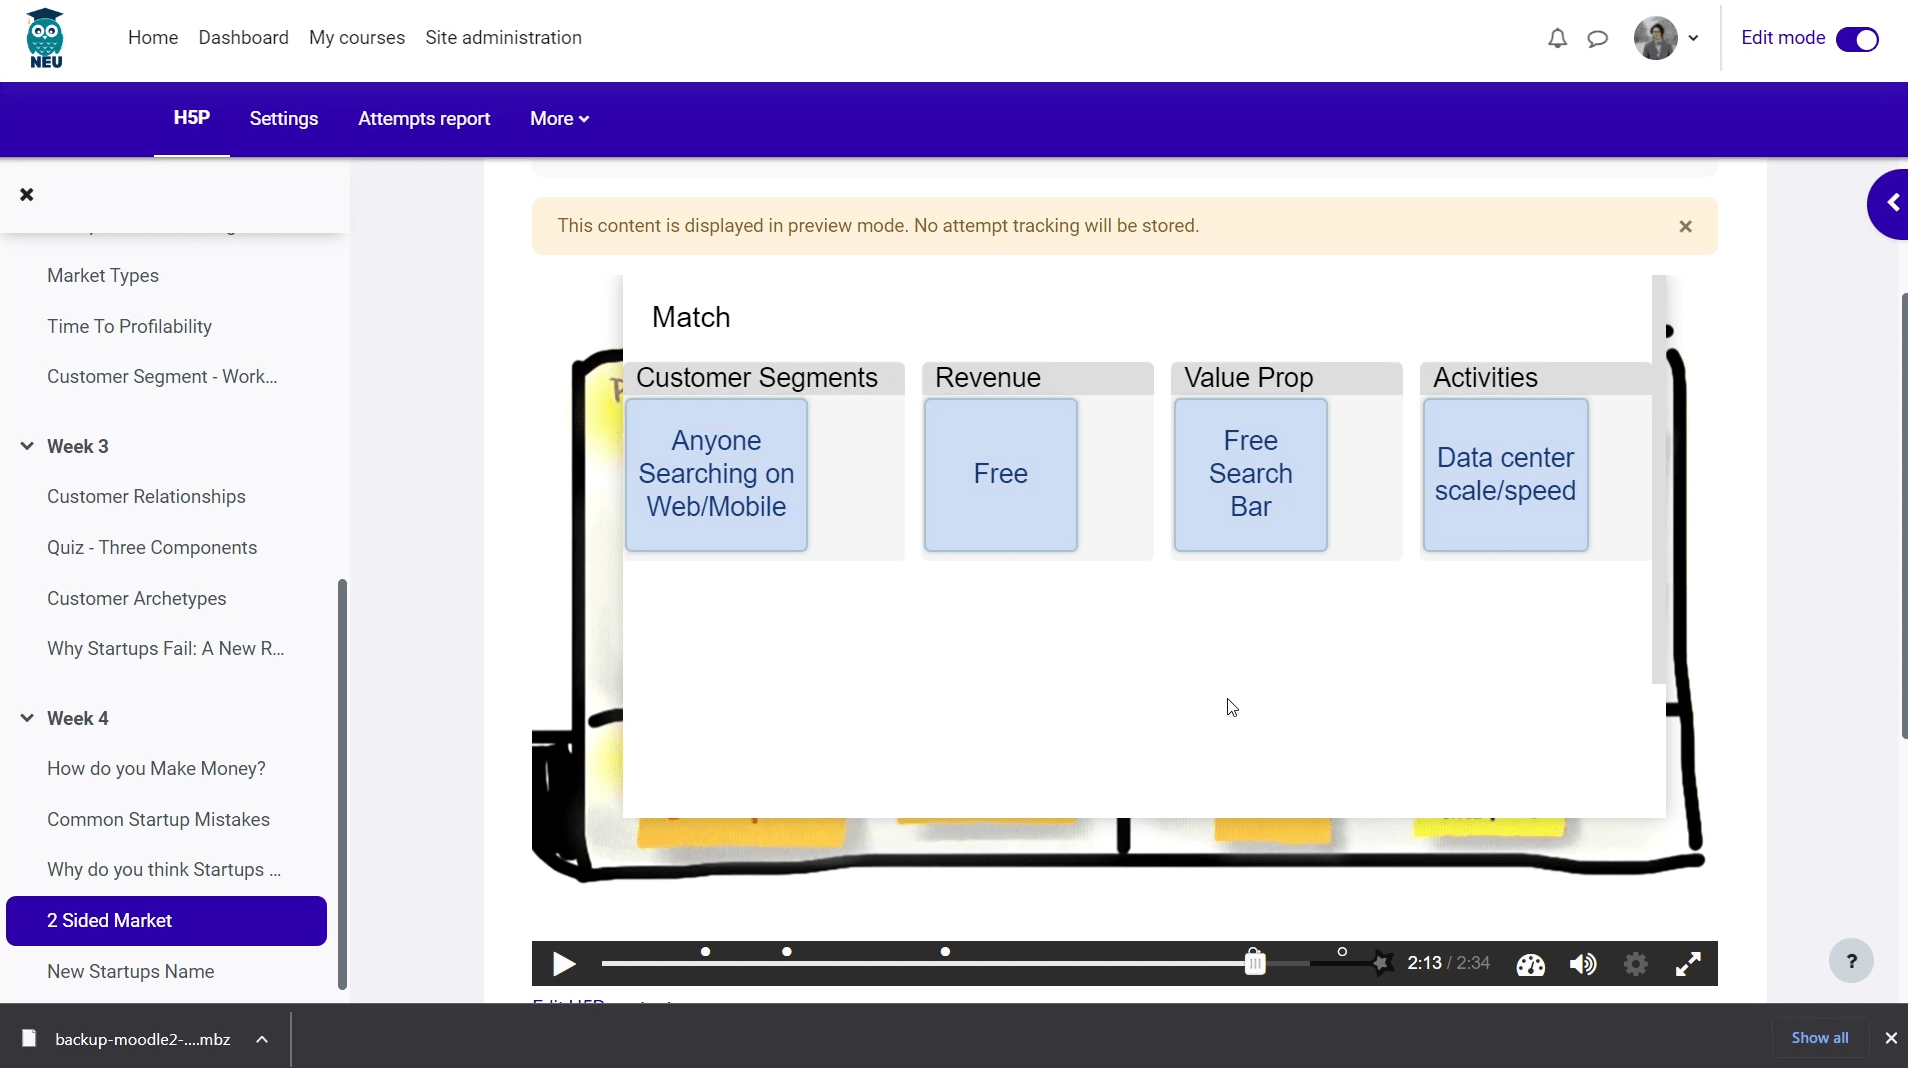Click the help question mark button
1908x1068 pixels.
click(1851, 961)
